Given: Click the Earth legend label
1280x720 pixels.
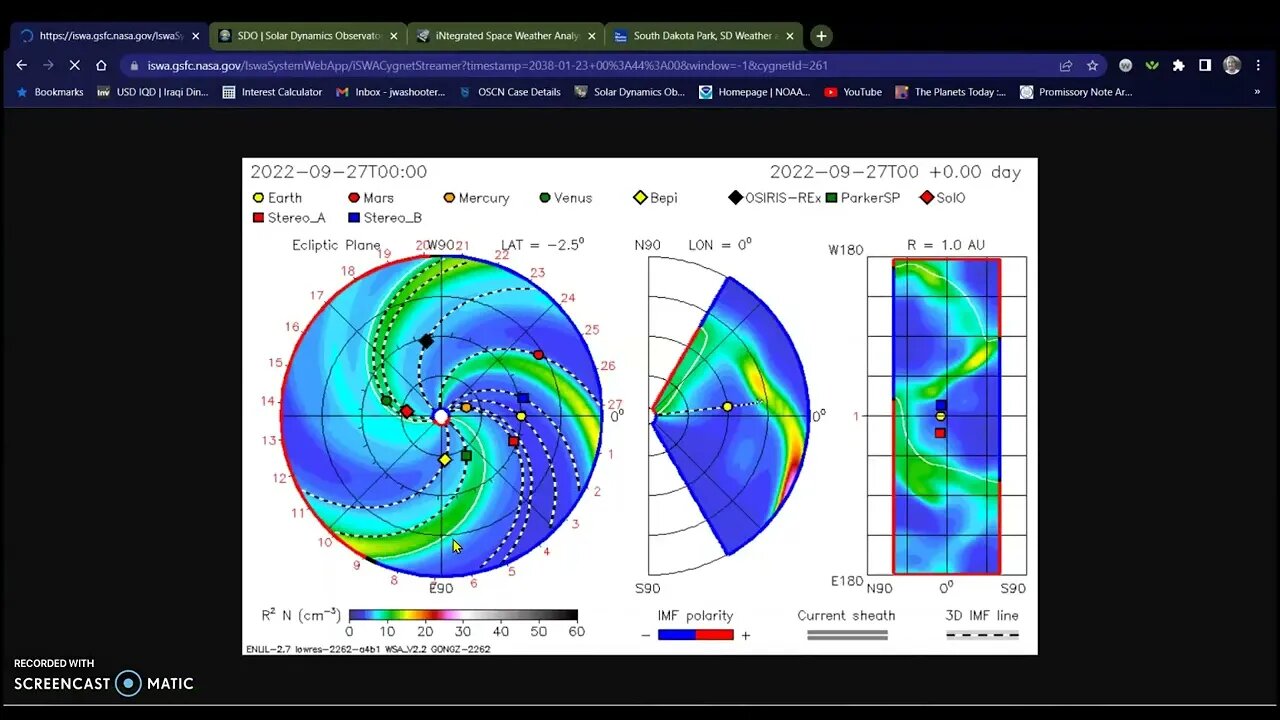Looking at the screenshot, I should tap(285, 198).
